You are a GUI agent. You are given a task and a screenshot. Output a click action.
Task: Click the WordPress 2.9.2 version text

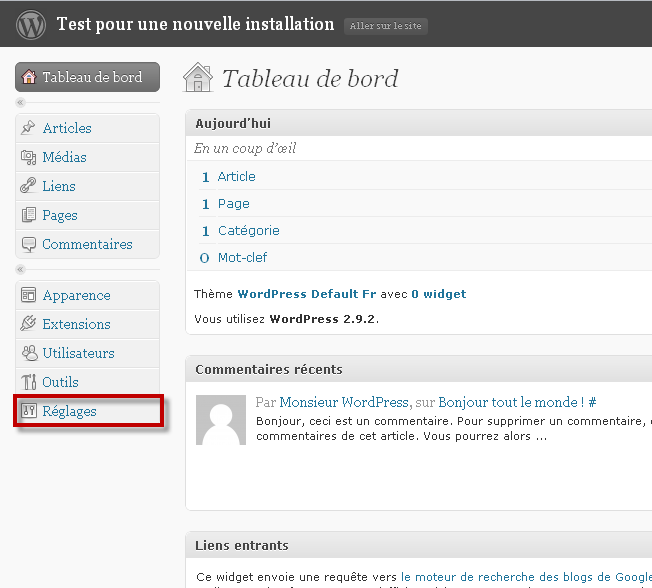coord(323,319)
